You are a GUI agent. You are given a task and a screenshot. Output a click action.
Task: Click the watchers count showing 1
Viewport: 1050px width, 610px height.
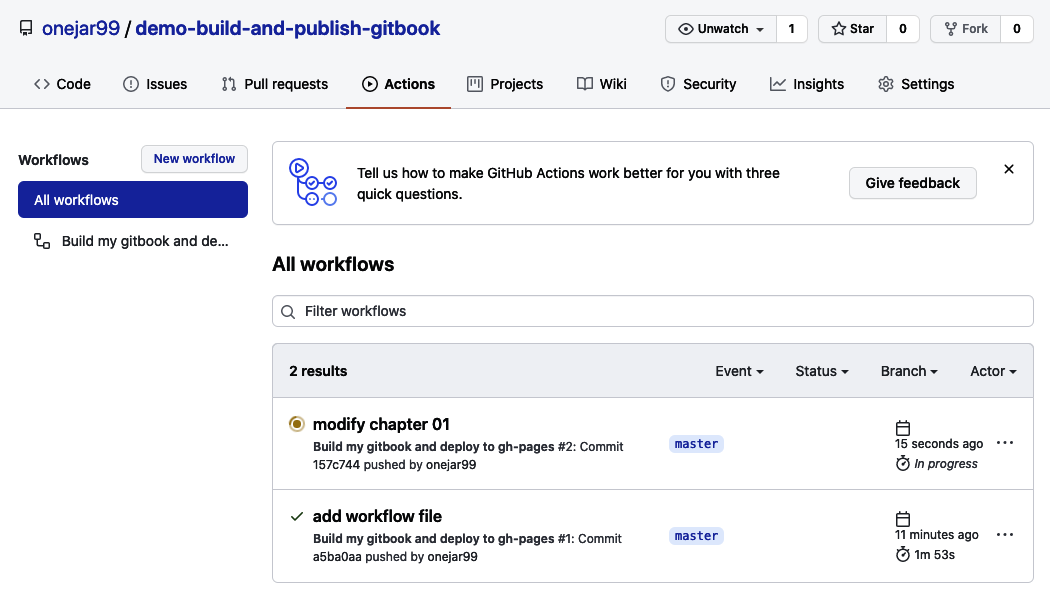point(792,29)
